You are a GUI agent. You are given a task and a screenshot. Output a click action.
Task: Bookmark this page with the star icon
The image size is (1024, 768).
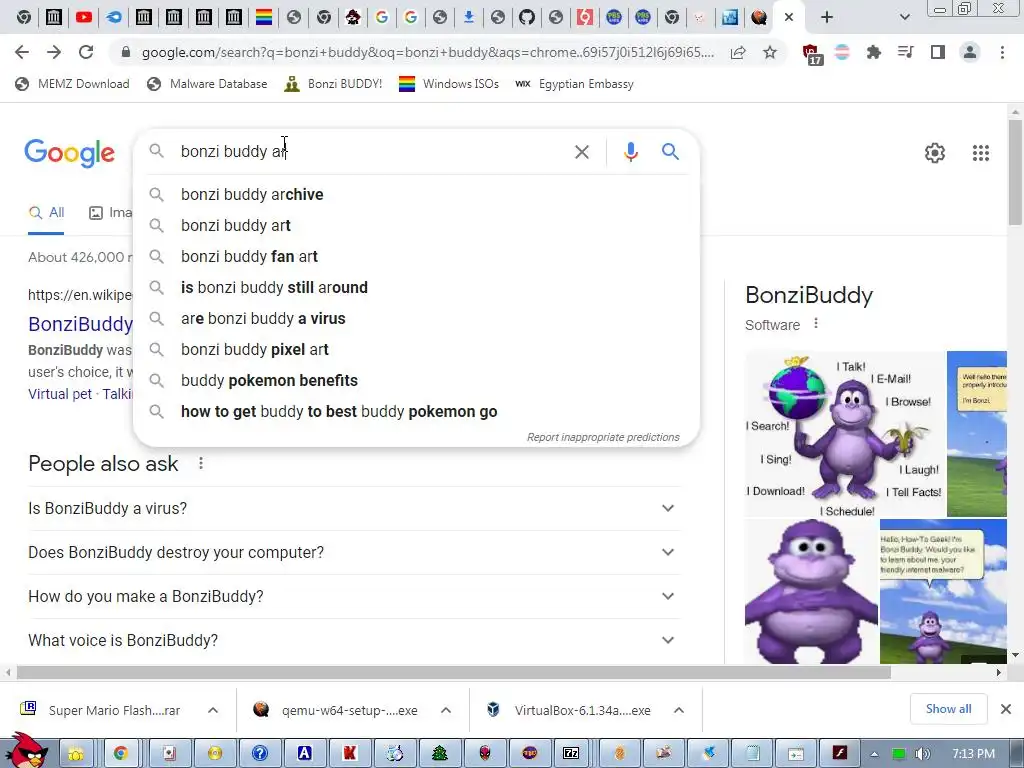(x=770, y=52)
